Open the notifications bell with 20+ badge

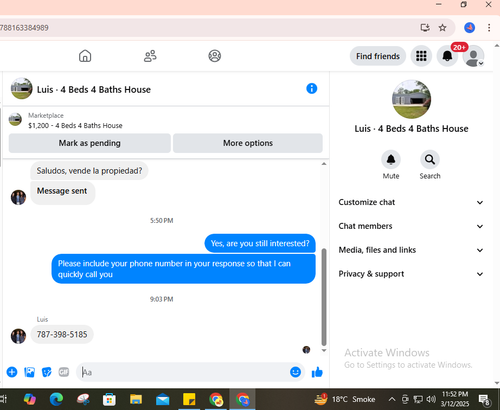[x=447, y=56]
